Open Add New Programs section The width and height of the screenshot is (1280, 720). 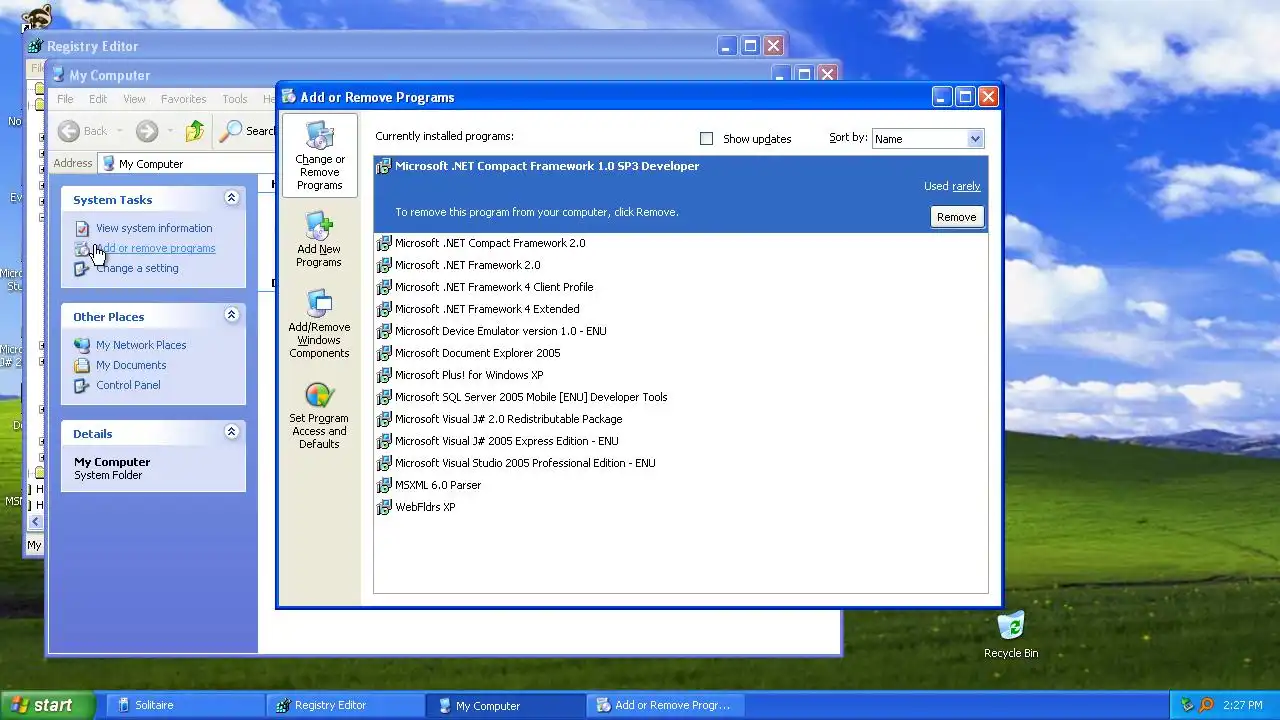point(319,239)
